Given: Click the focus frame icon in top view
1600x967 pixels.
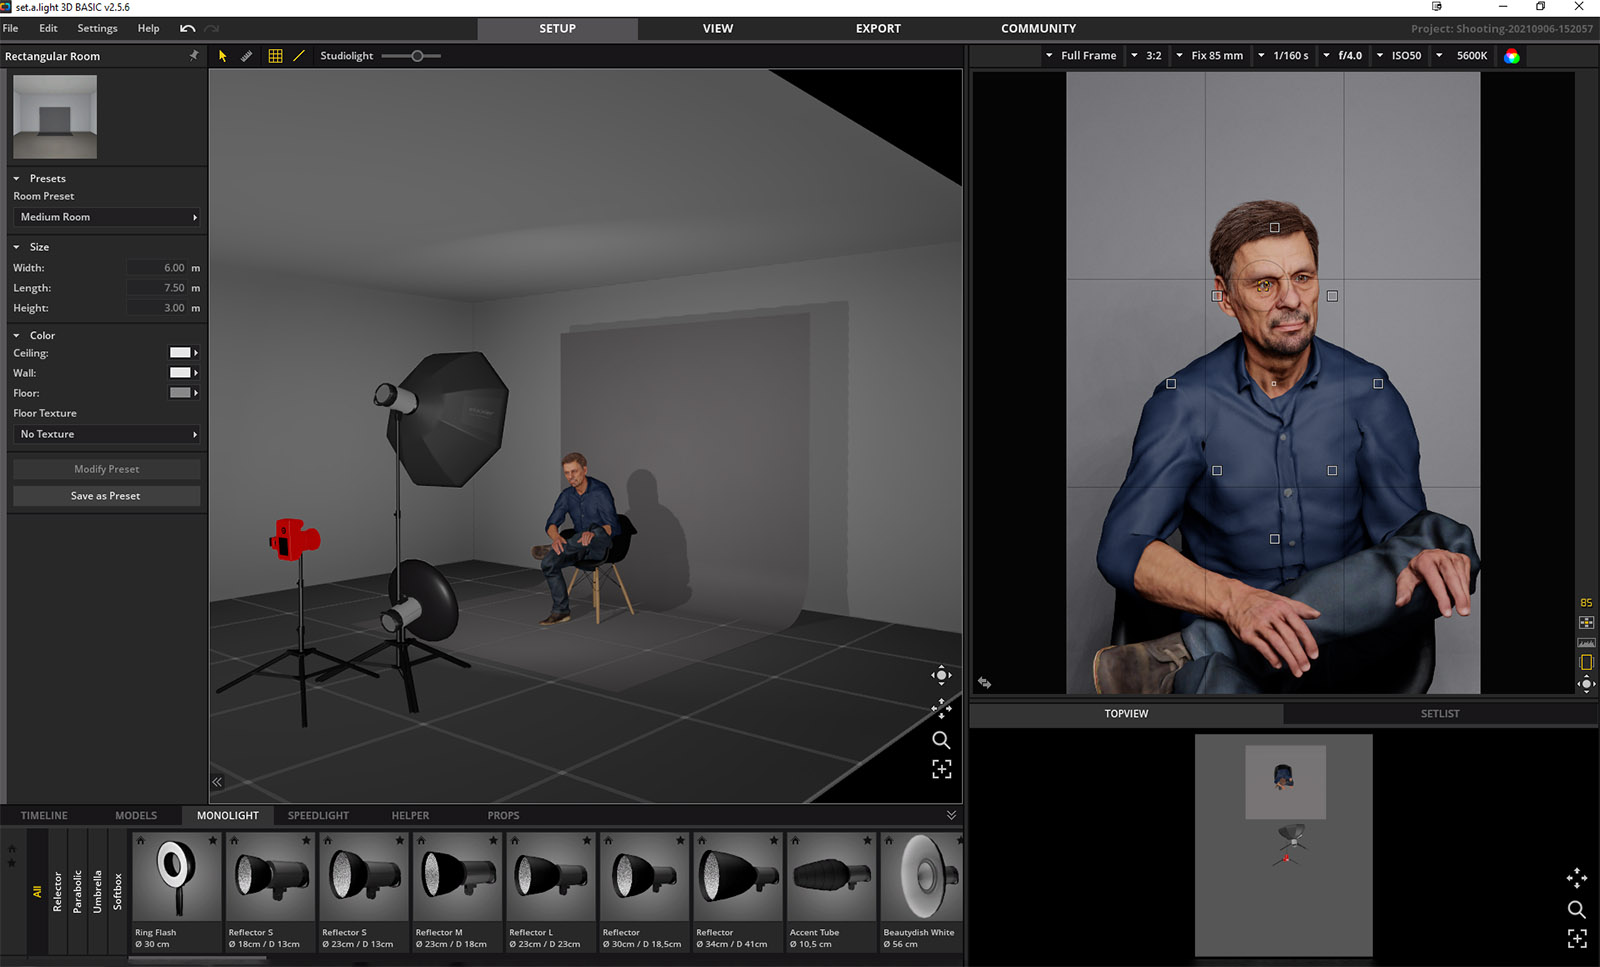Looking at the screenshot, I should tap(1577, 938).
